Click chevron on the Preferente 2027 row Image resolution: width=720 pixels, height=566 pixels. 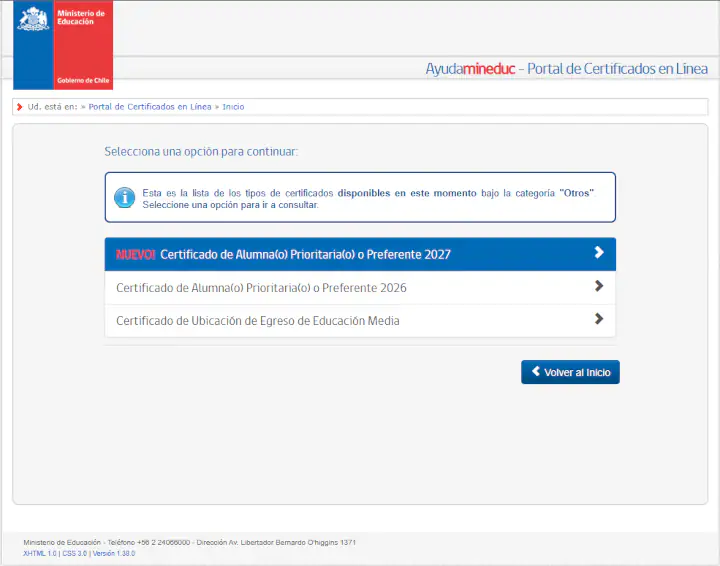(599, 252)
